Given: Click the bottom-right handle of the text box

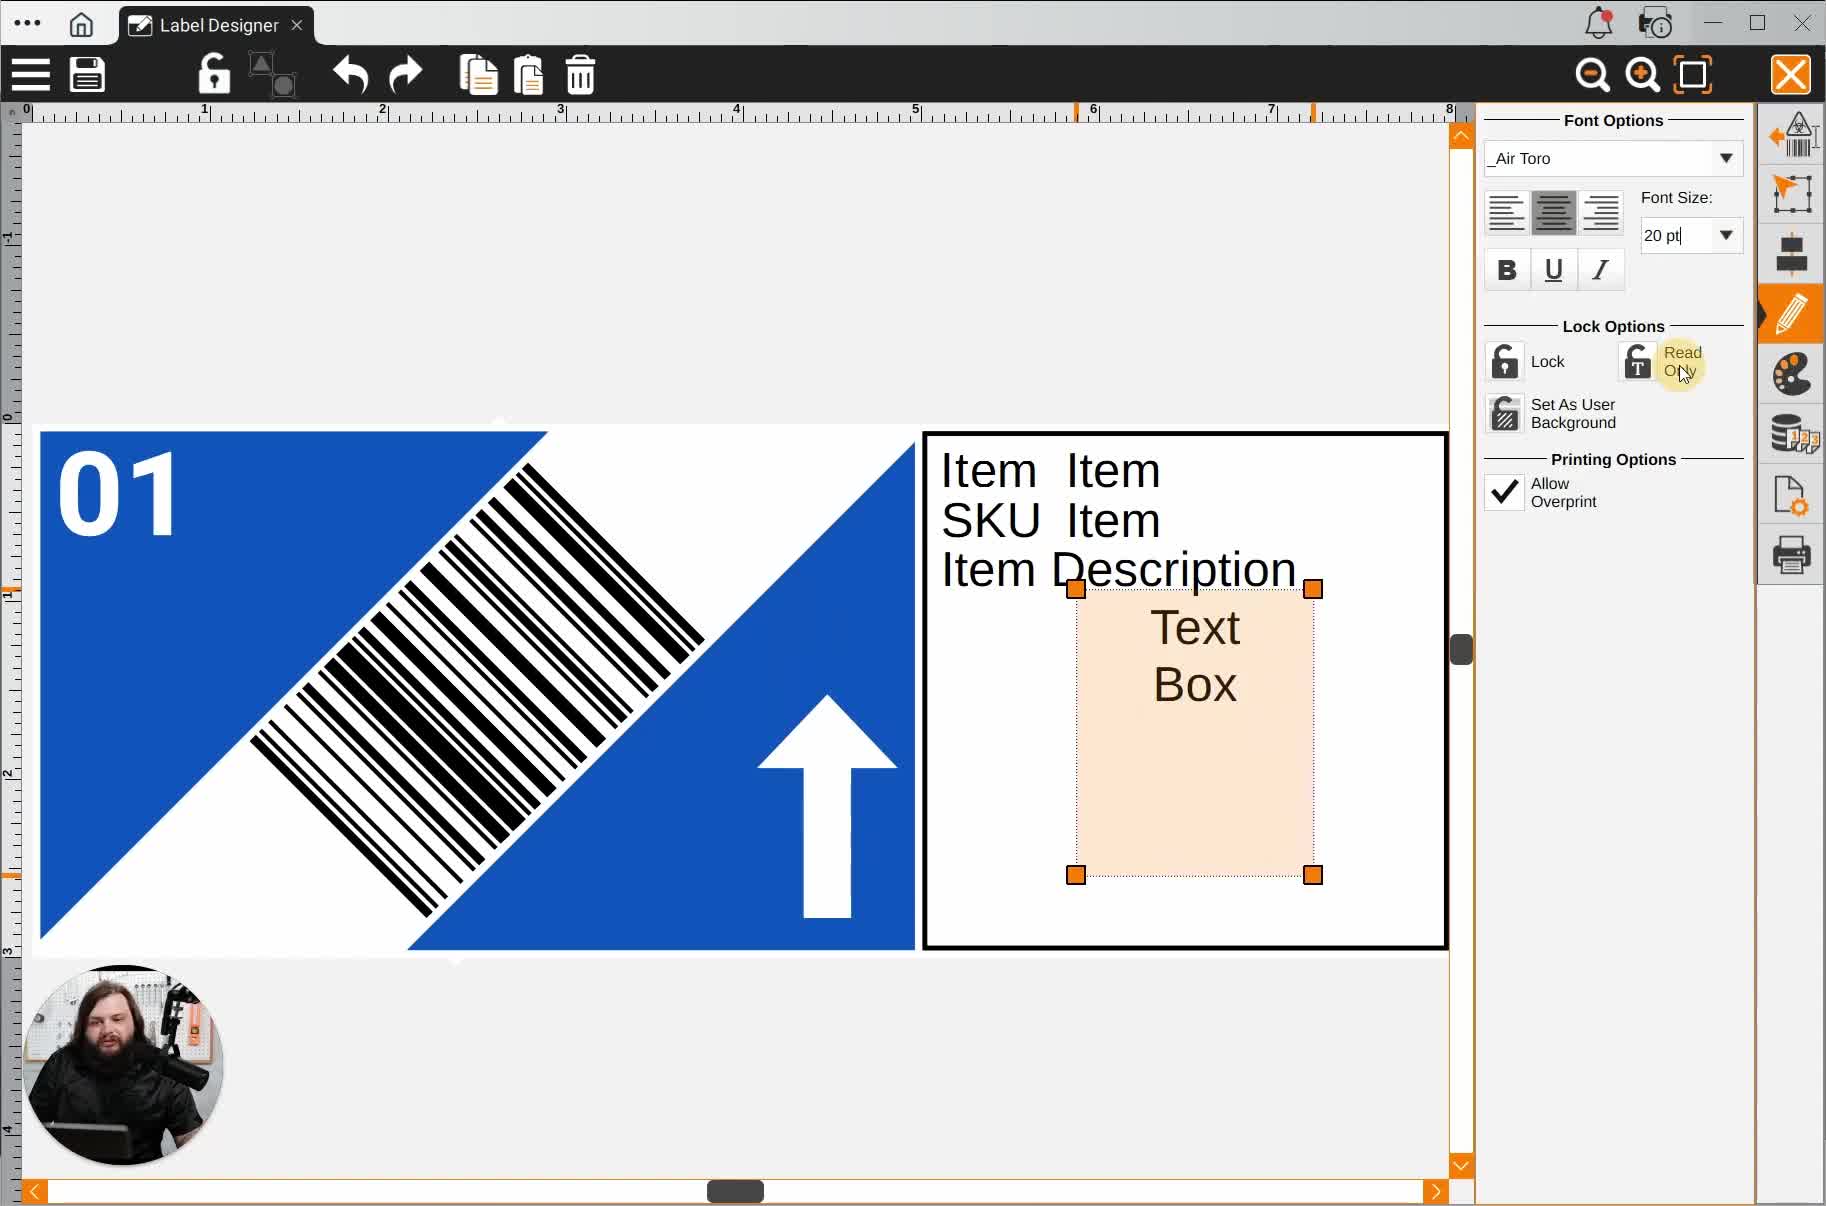Looking at the screenshot, I should pyautogui.click(x=1314, y=876).
